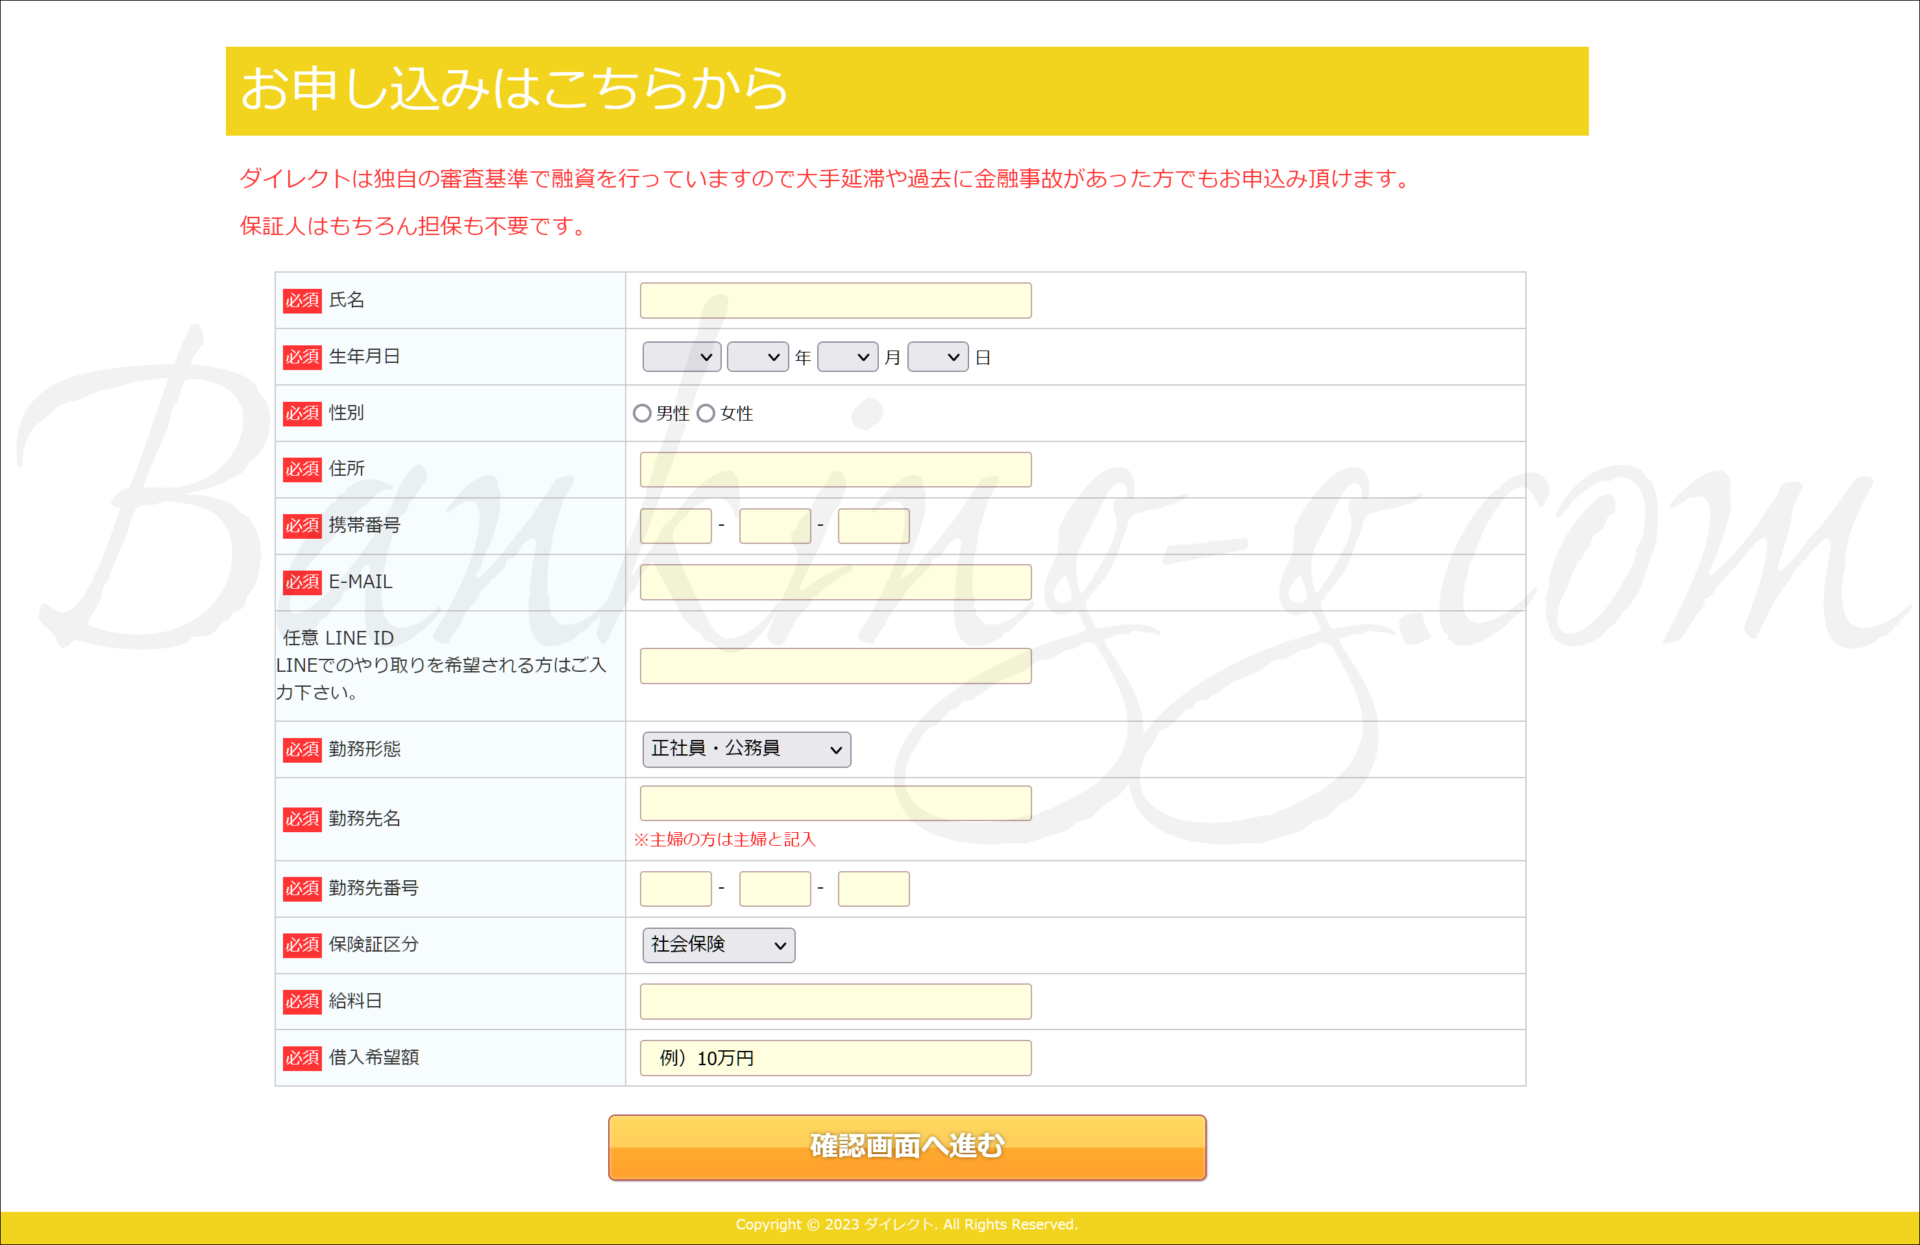Select the 女性 radio button
The width and height of the screenshot is (1920, 1245).
coord(706,413)
